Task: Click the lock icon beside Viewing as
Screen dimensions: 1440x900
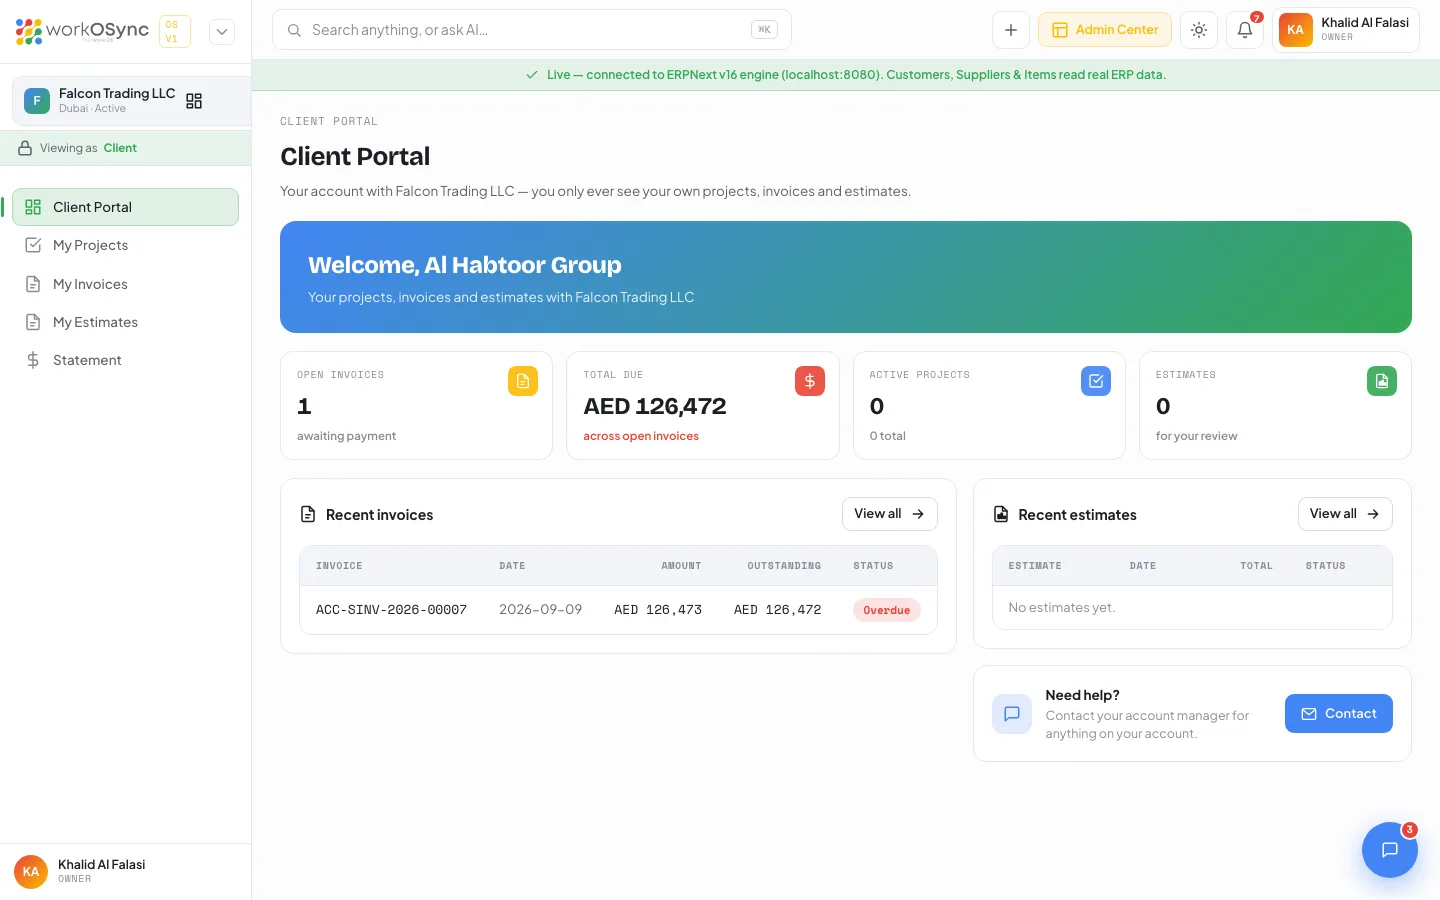Action: [x=26, y=148]
